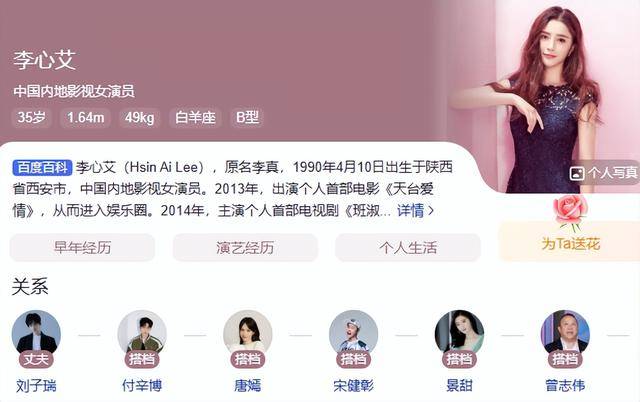Screen dimensions: 640x402
Task: Open the 刘子瑞 name link
Action: pos(36,385)
